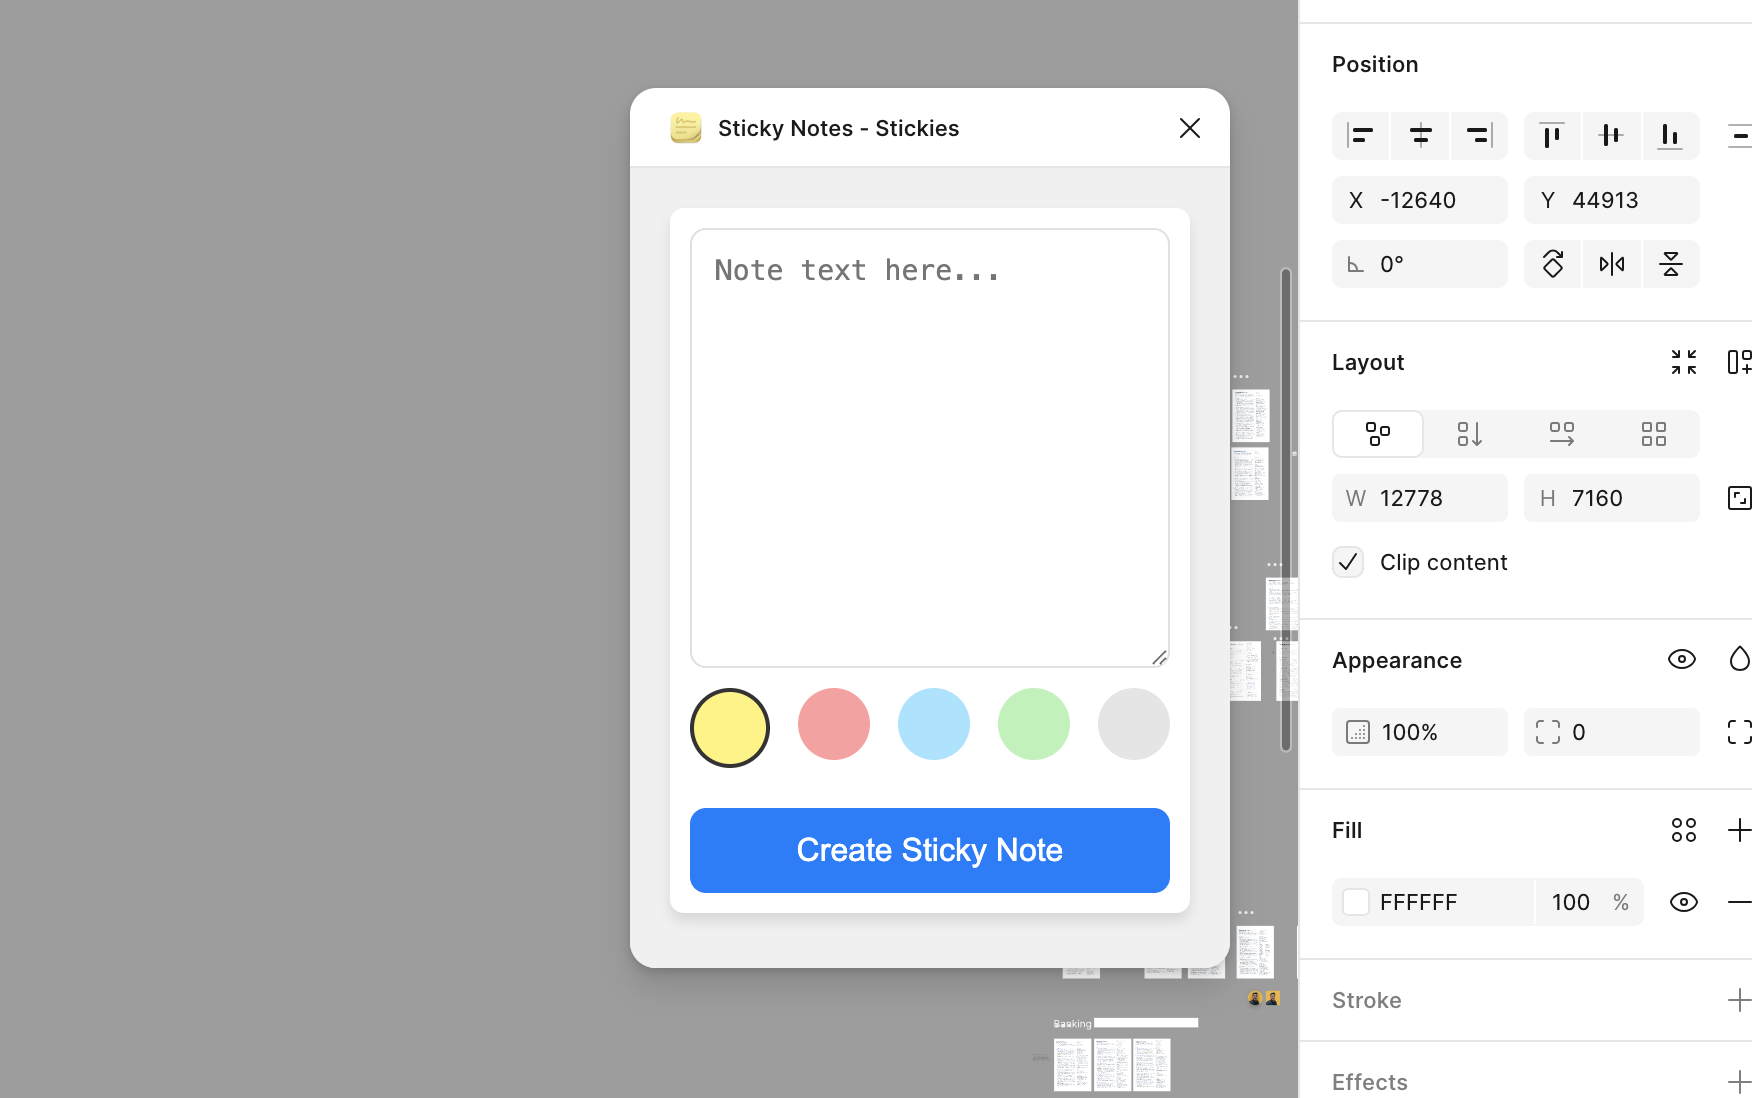
Task: Click the resize to fit icon
Action: [x=1684, y=362]
